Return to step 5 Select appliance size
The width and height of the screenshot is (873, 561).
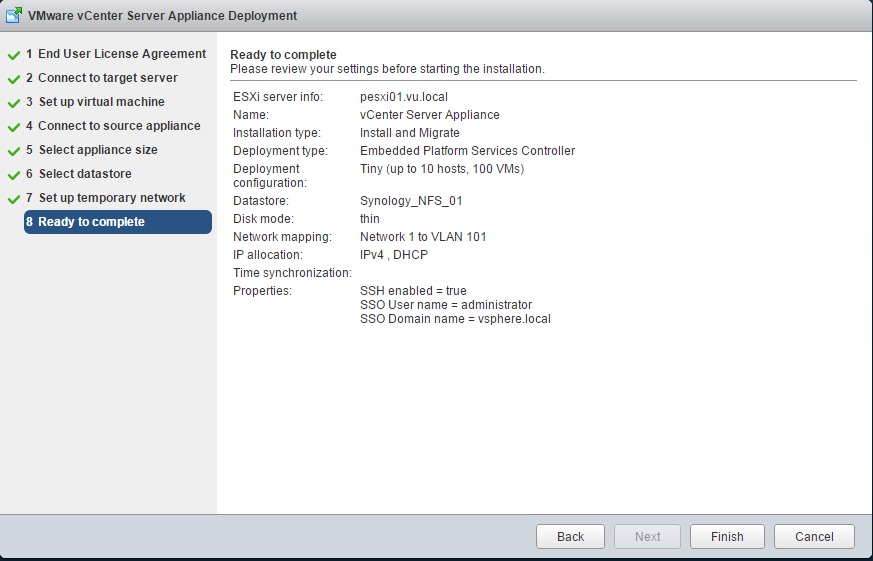(92, 150)
